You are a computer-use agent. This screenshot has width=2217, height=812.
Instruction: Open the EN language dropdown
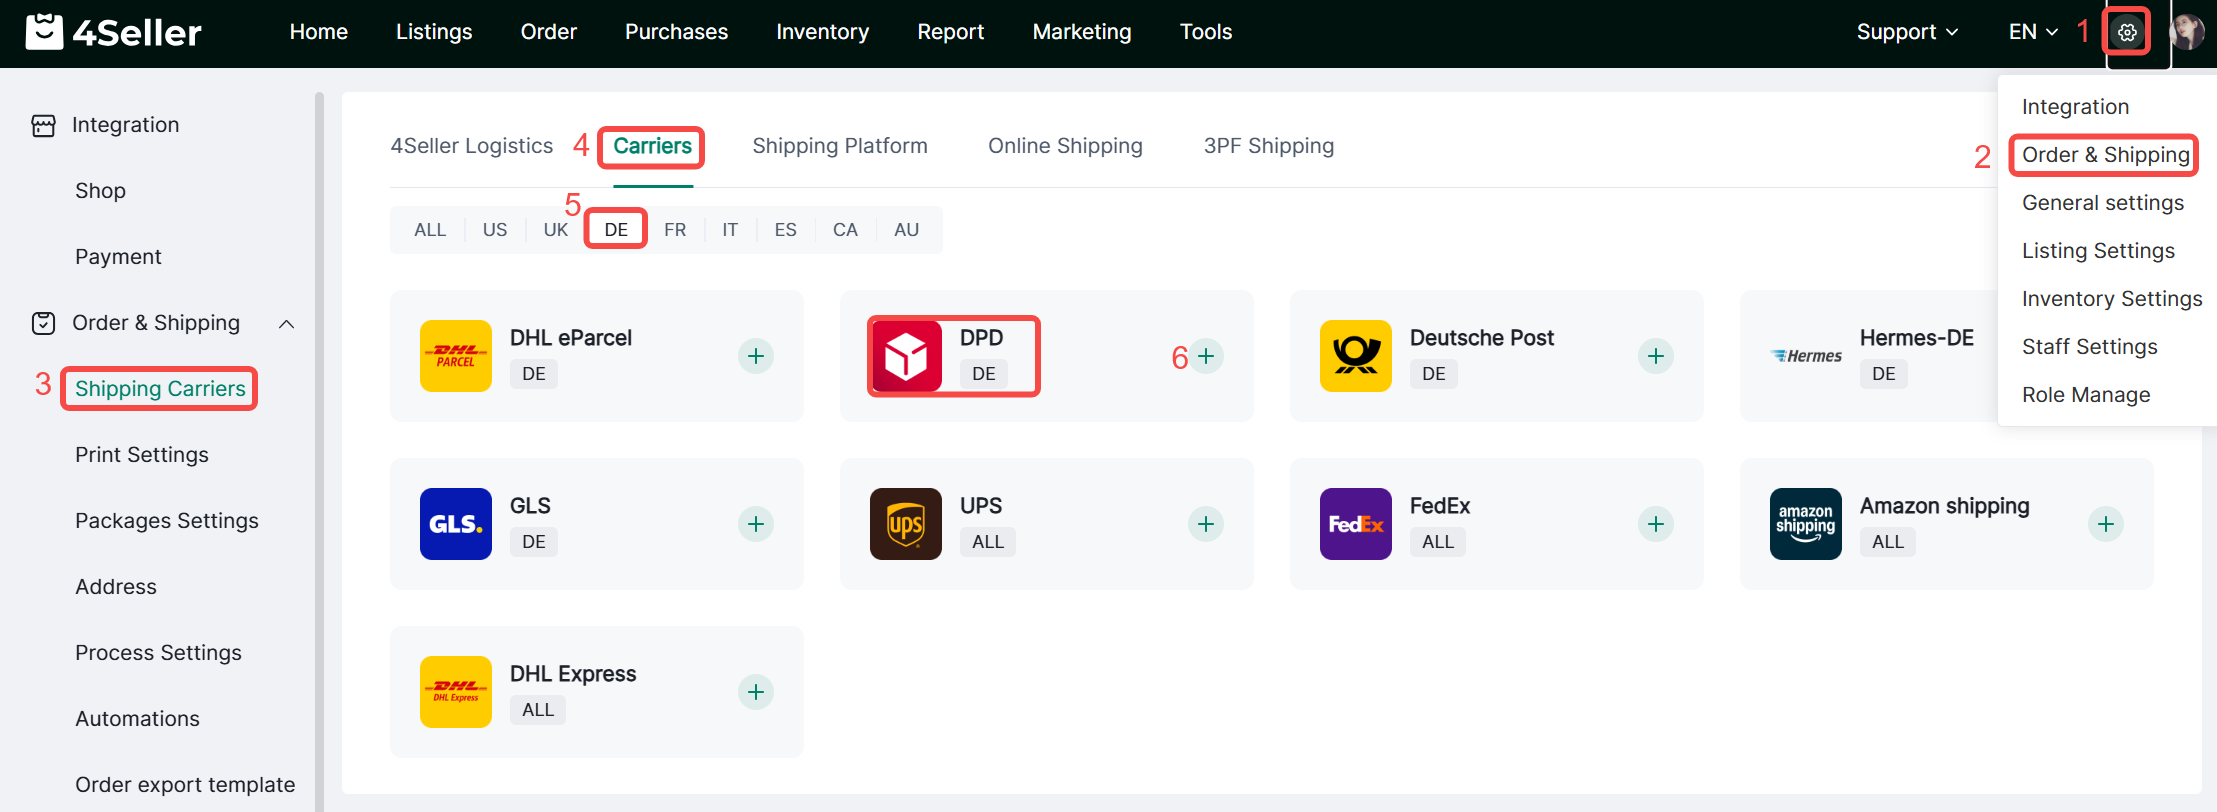pyautogui.click(x=2033, y=32)
